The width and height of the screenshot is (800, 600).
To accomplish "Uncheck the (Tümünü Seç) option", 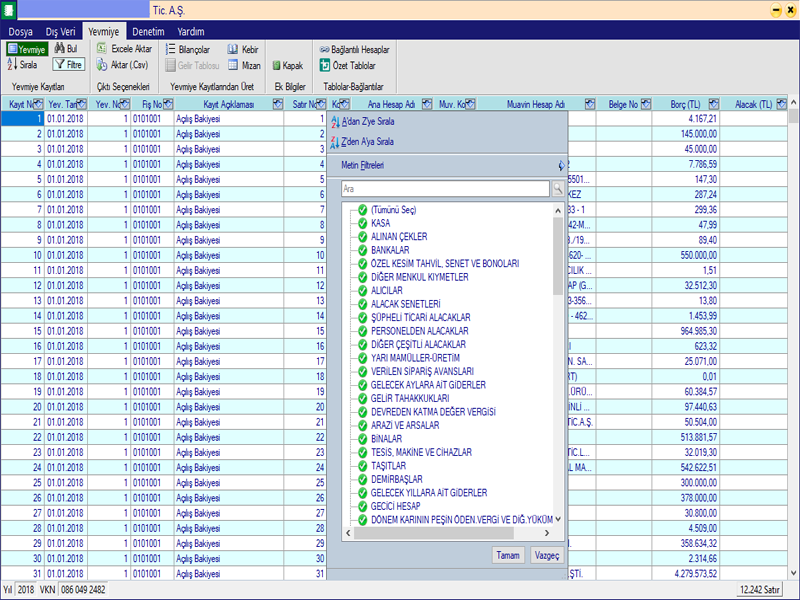I will tap(362, 210).
